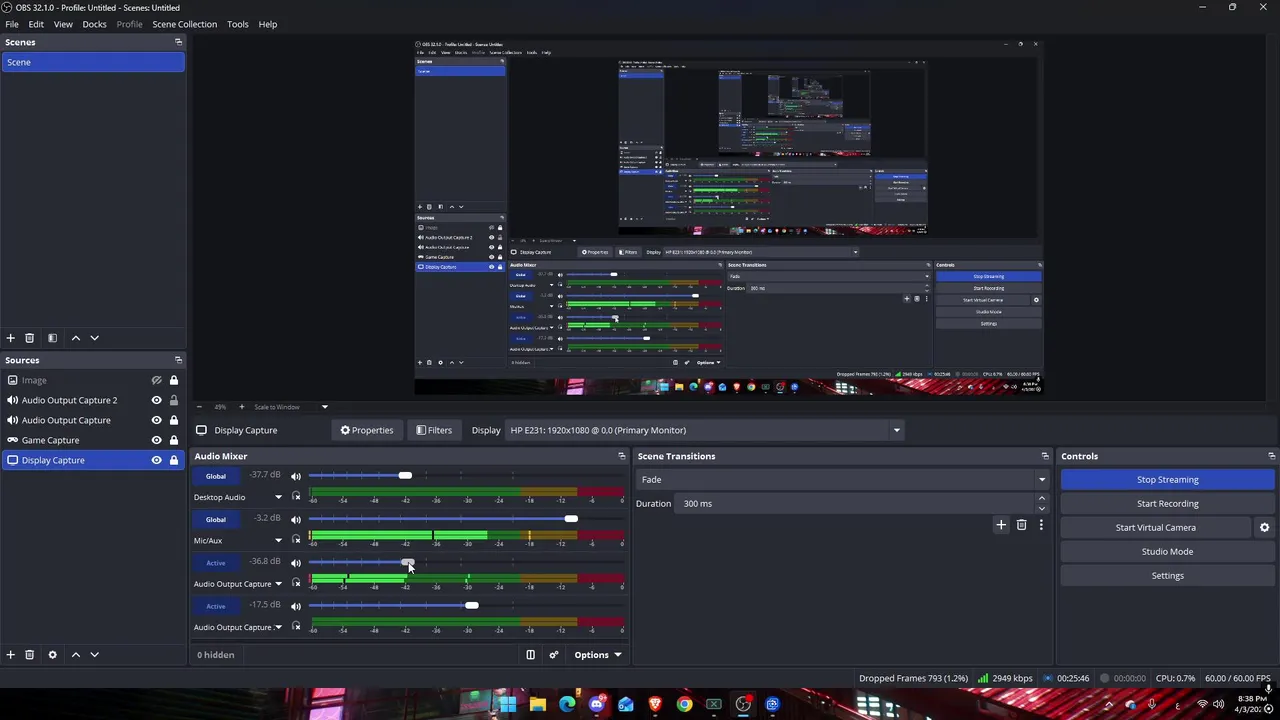Float the Scene Transitions dock
1280x720 pixels.
[x=1045, y=456]
